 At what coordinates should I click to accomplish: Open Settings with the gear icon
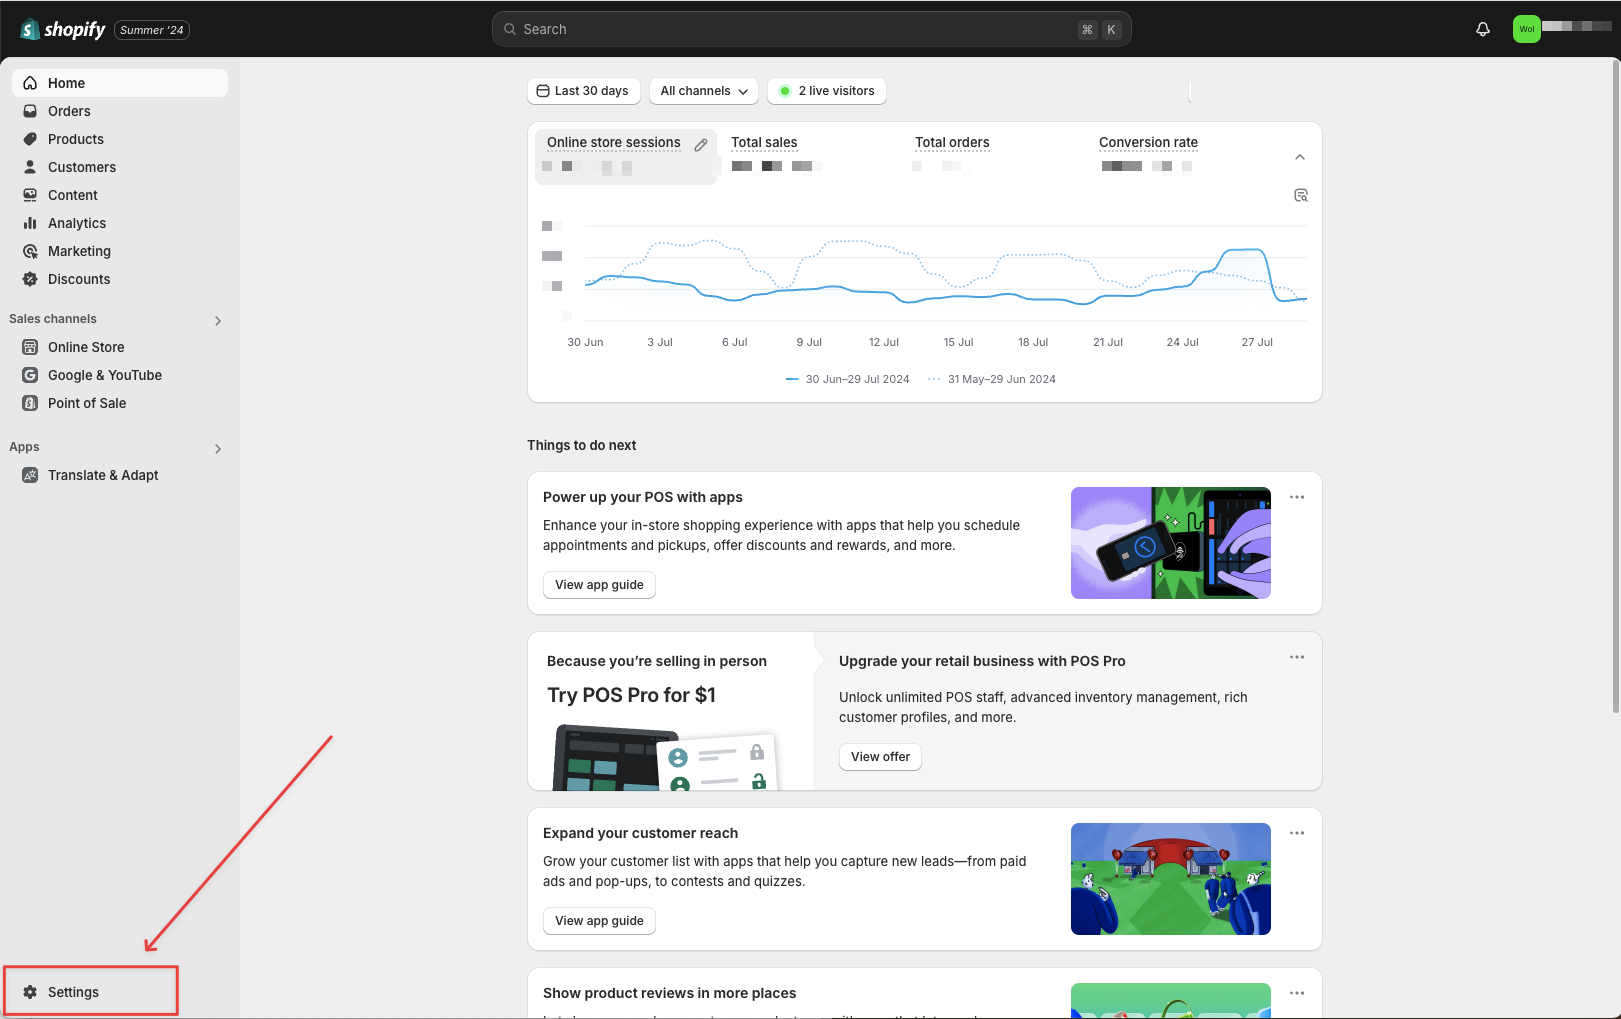pyautogui.click(x=30, y=992)
